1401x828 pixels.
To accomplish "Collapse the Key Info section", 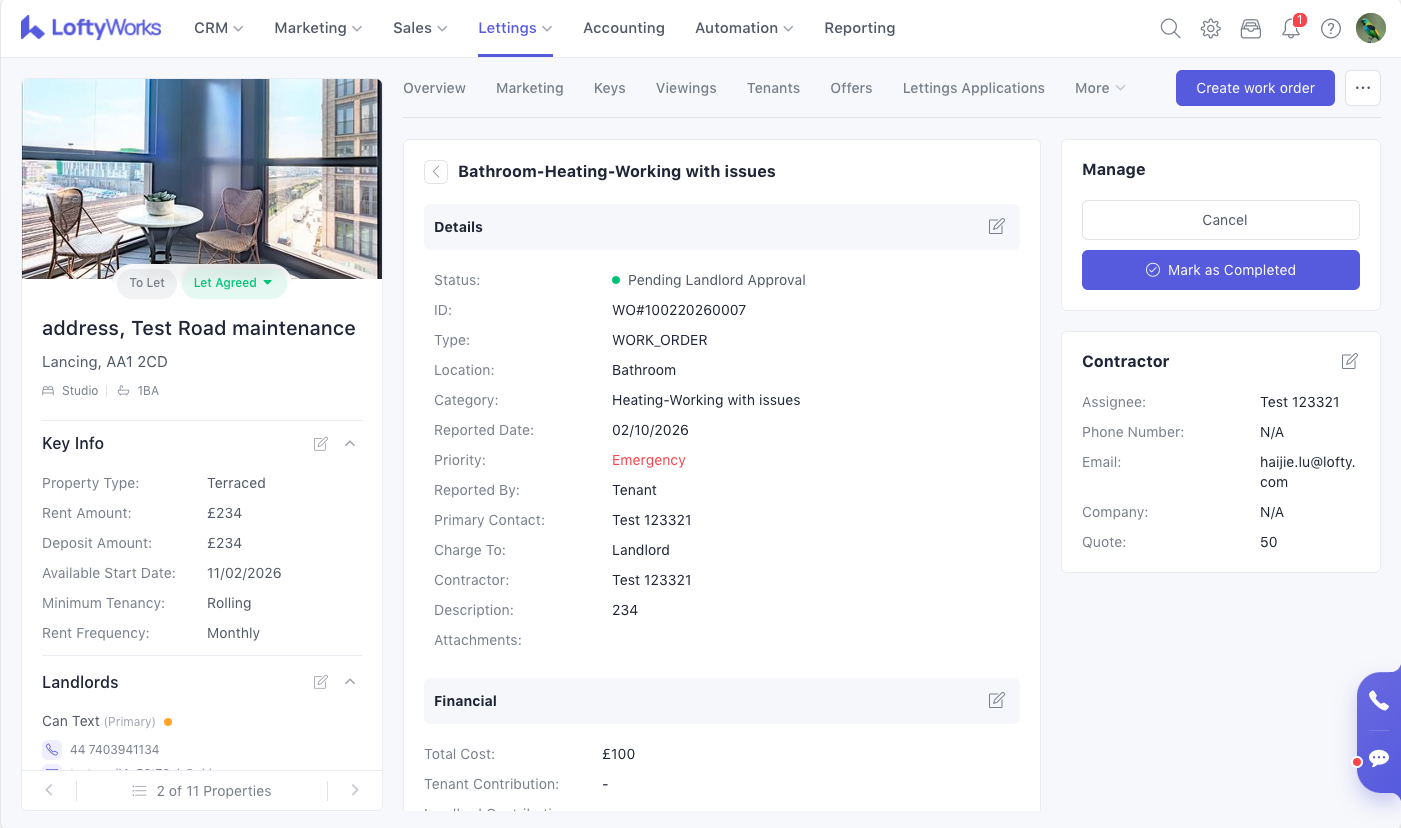I will coord(350,443).
